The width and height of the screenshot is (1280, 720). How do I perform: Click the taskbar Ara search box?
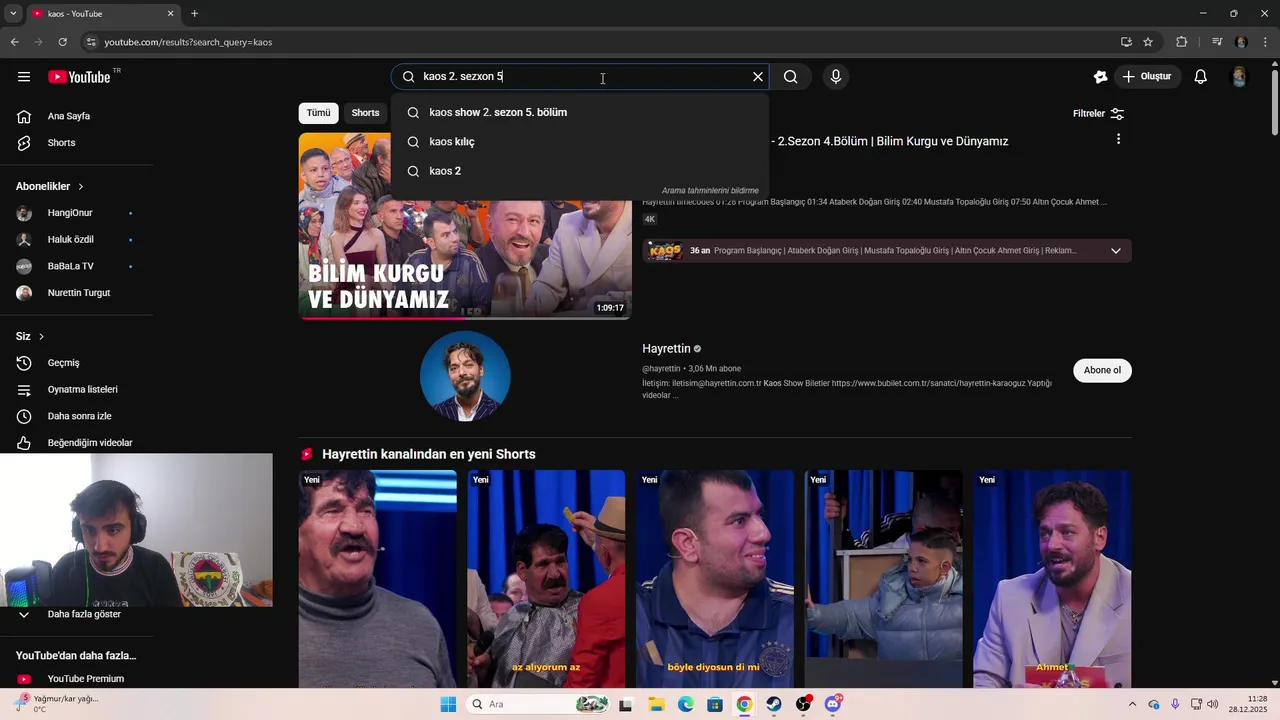(540, 704)
